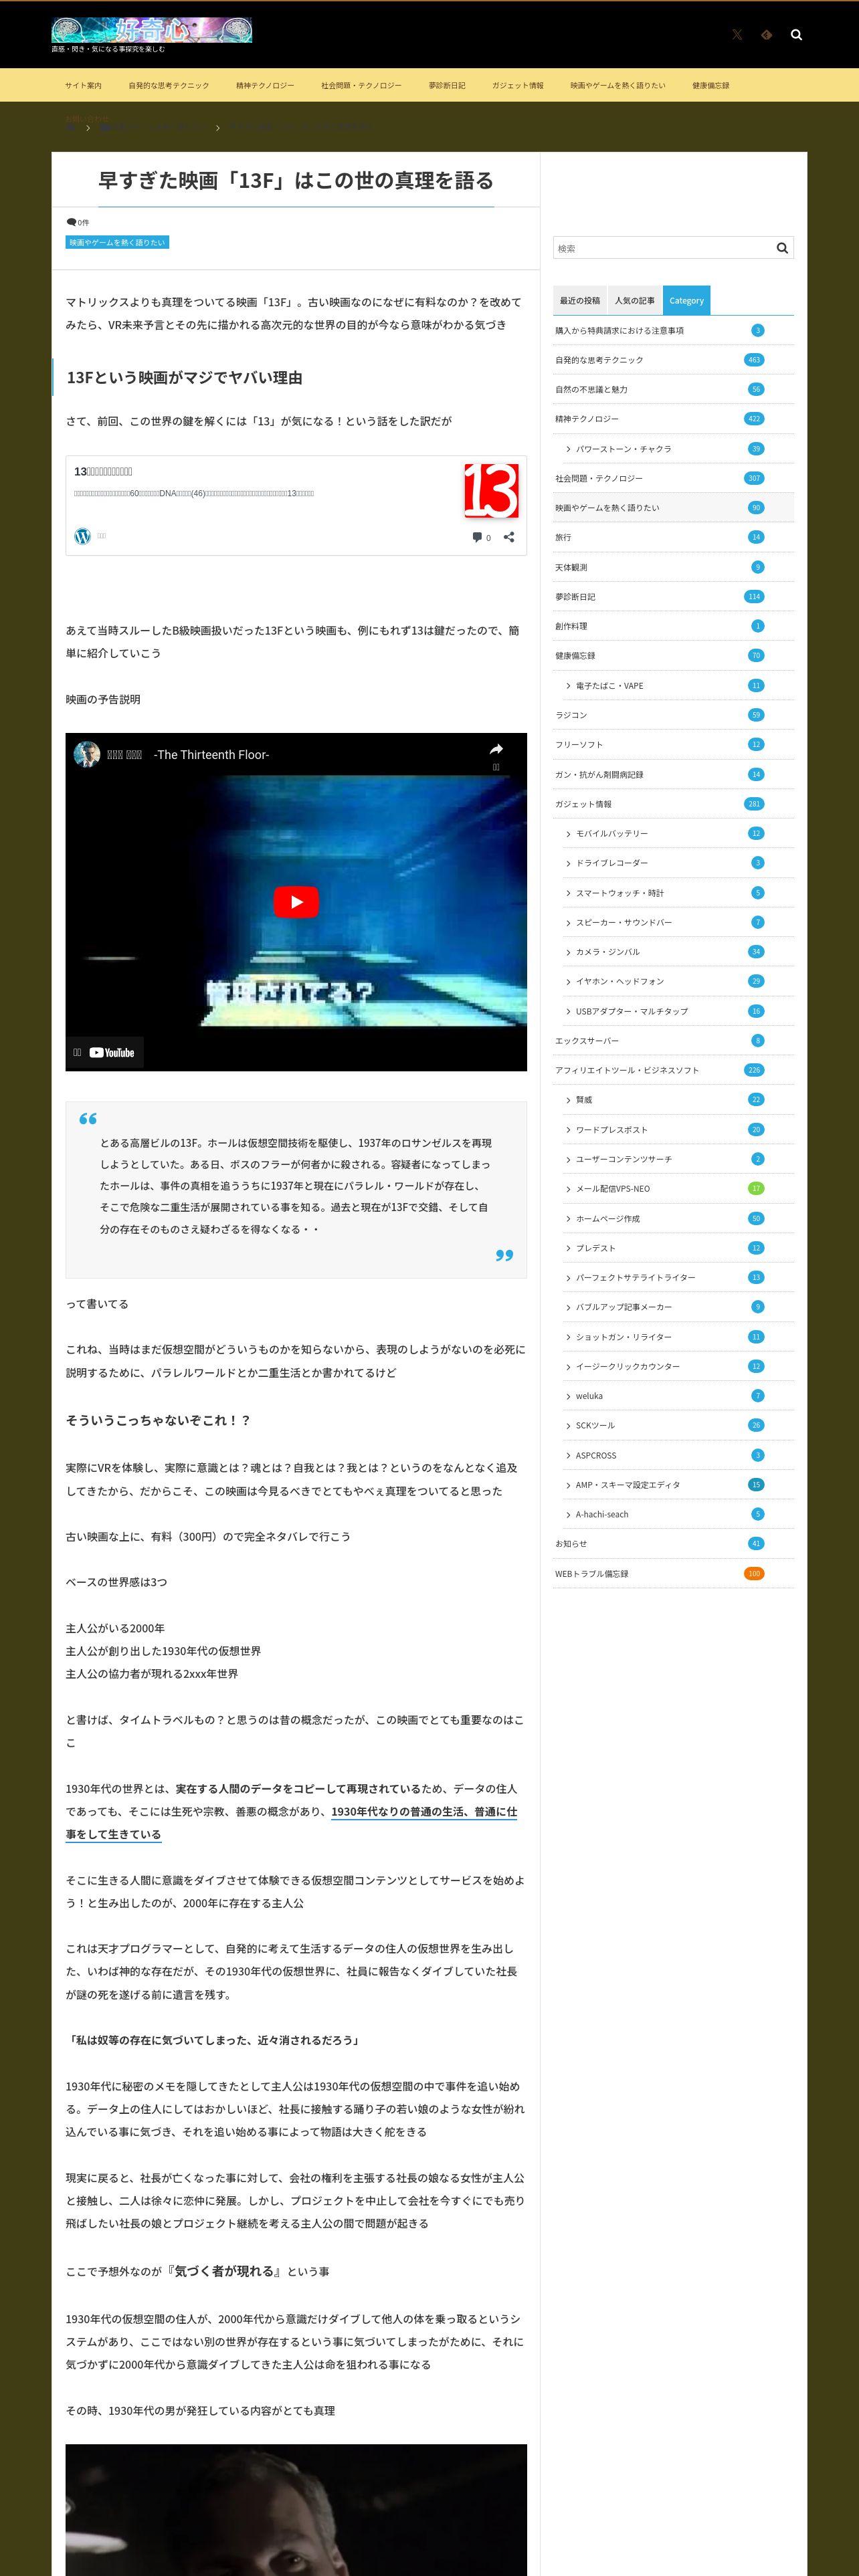Expand the モバイルバッテリー subcategory

coord(612,834)
